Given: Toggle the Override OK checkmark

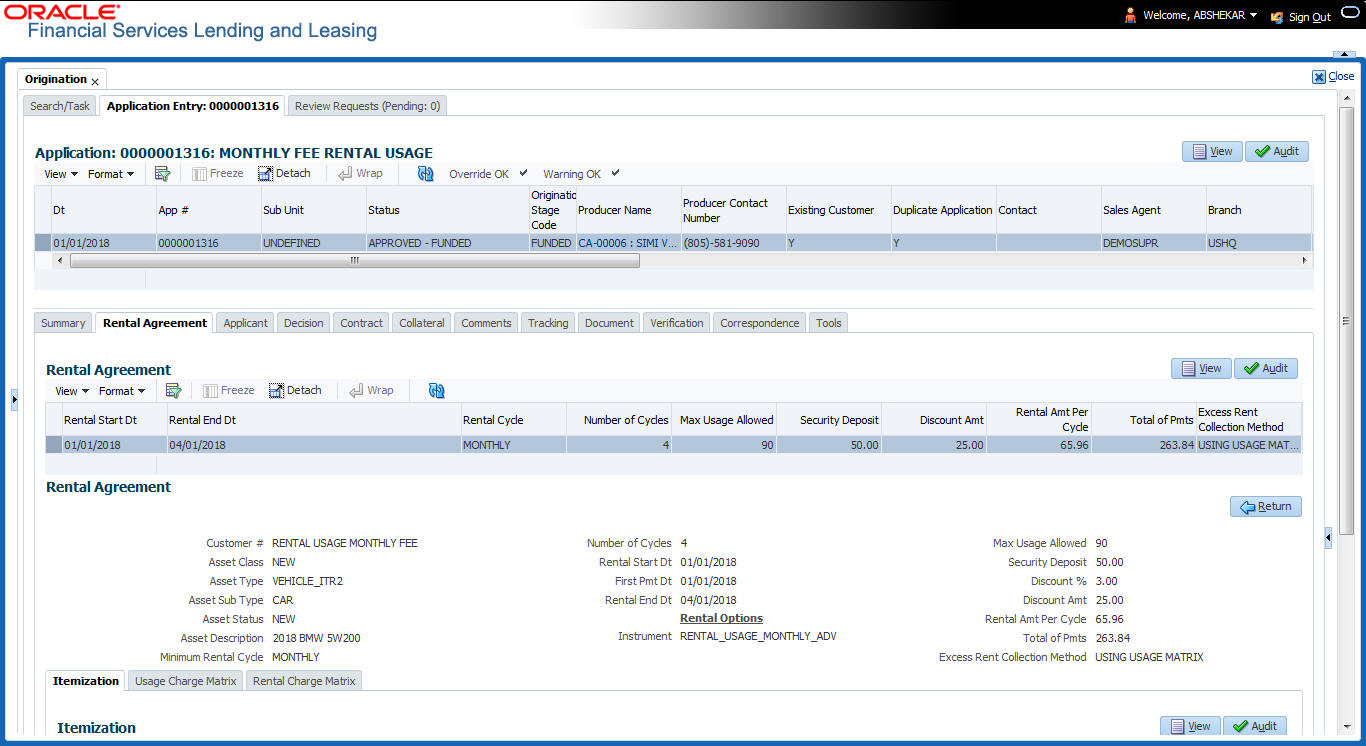Looking at the screenshot, I should coord(523,173).
